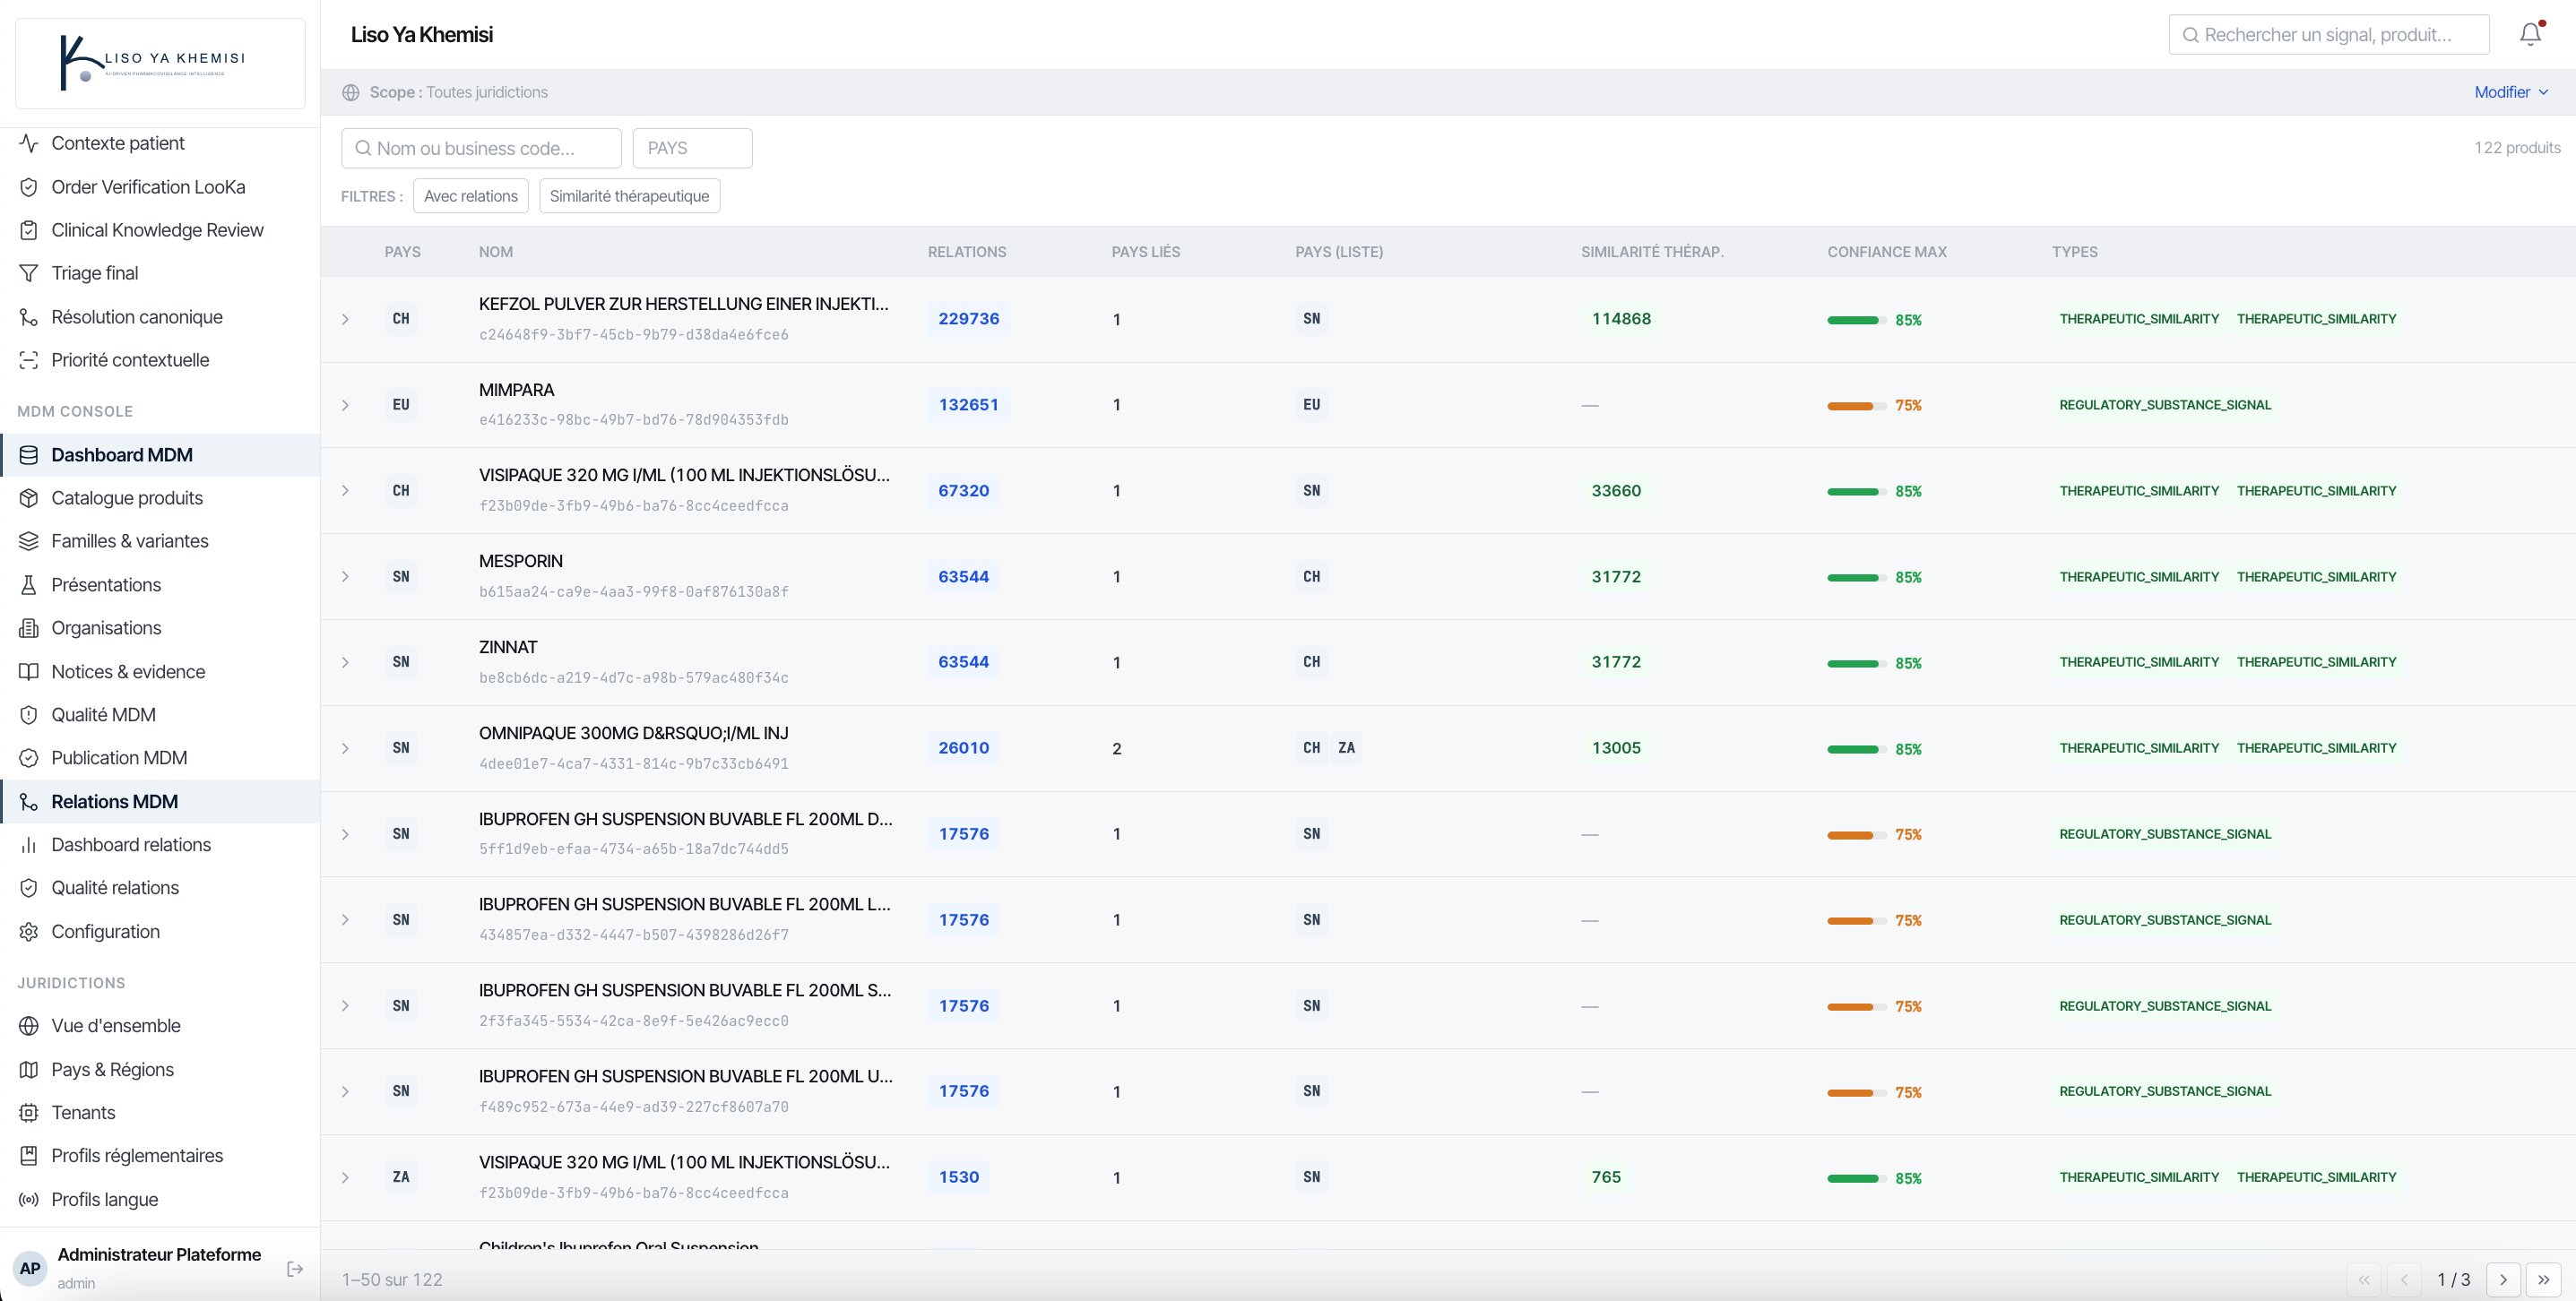2576x1301 pixels.
Task: Open Relations MDM in the sidebar
Action: pos(160,802)
